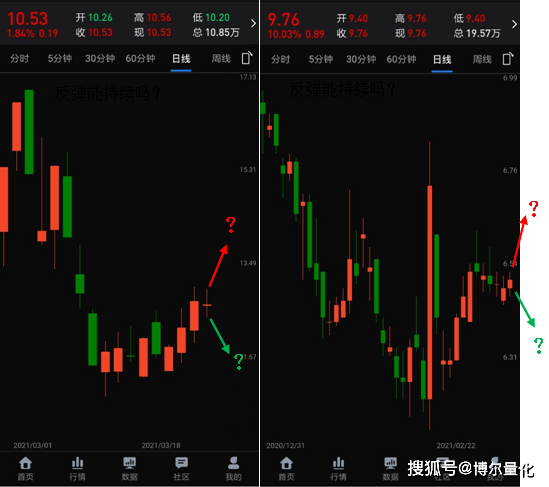Tap 首页 home icon in right panel
The image size is (549, 487).
(286, 469)
